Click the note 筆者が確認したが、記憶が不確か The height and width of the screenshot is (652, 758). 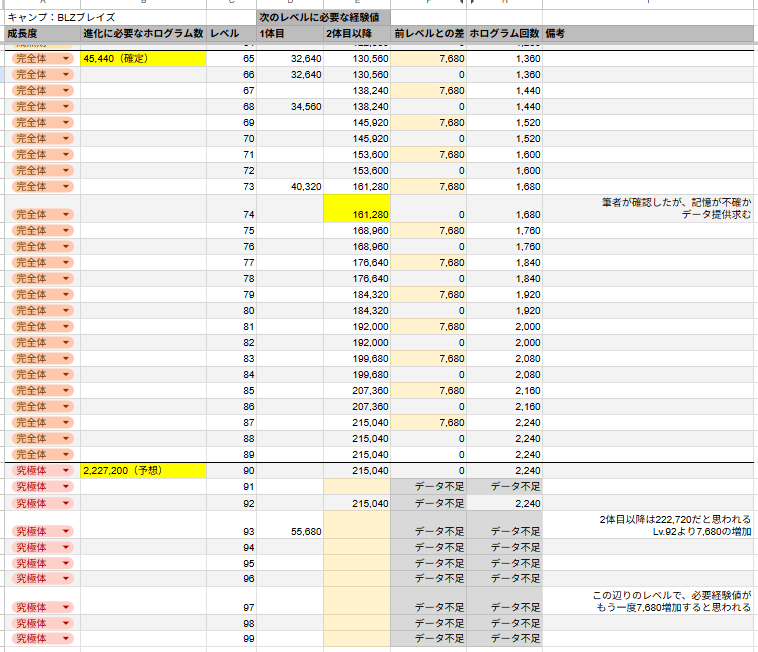pyautogui.click(x=676, y=203)
